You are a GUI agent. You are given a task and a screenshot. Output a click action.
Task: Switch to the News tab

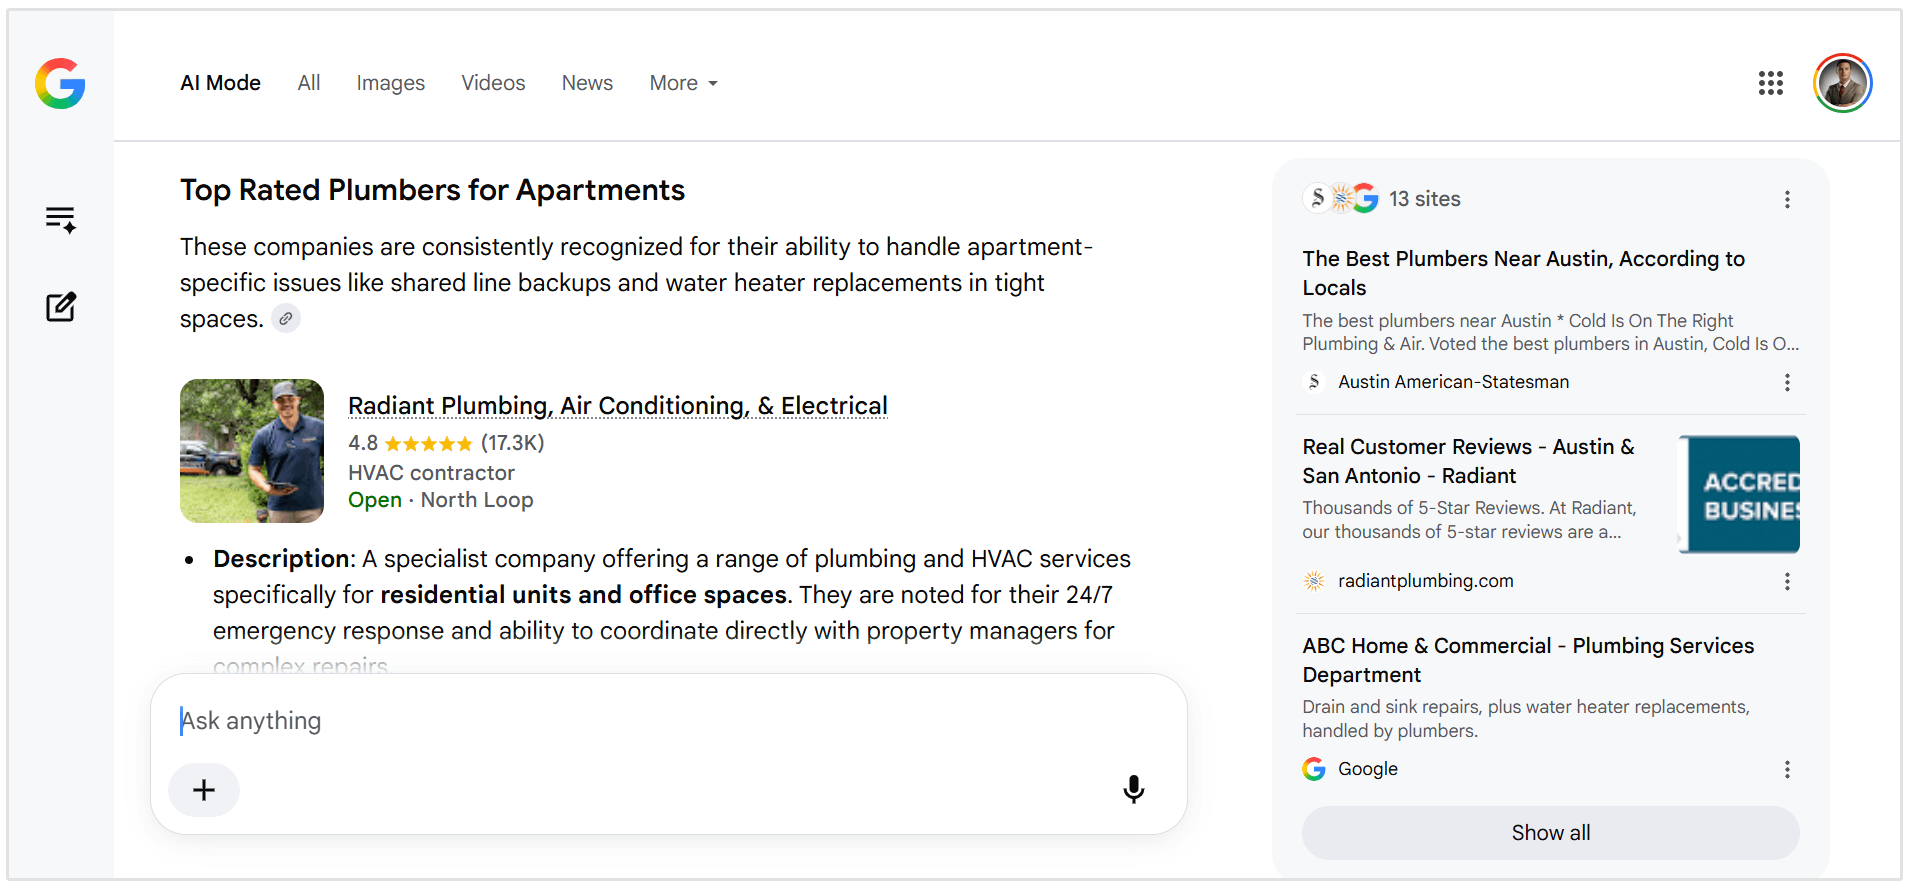tap(587, 83)
